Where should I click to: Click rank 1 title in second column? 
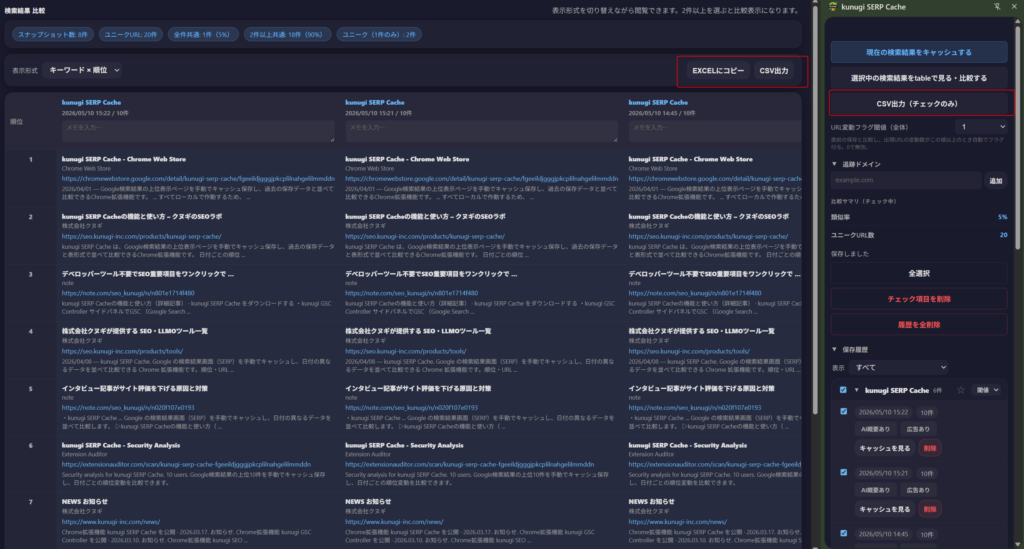pyautogui.click(x=407, y=159)
